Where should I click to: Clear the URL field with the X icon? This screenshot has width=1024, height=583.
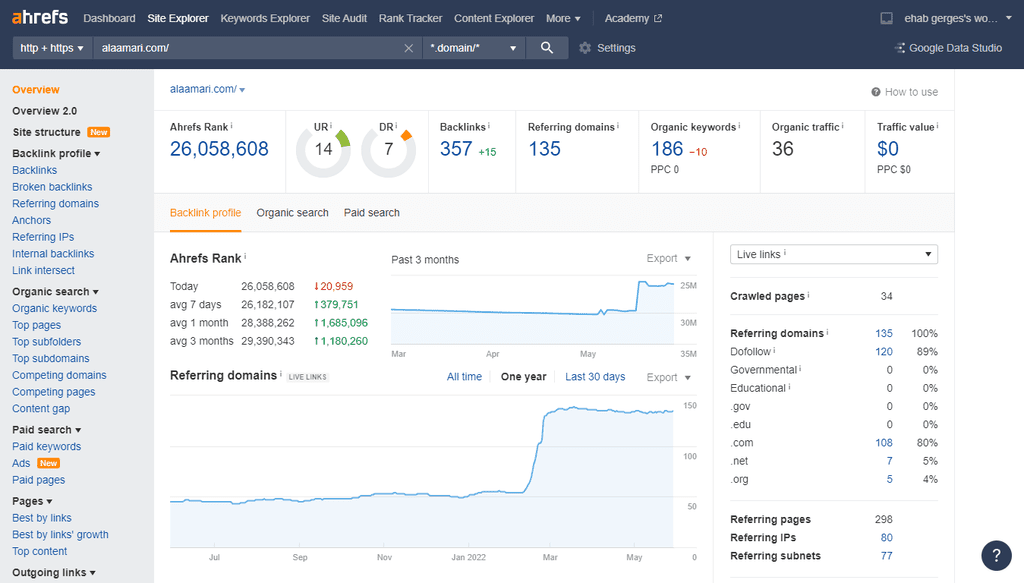coord(408,48)
